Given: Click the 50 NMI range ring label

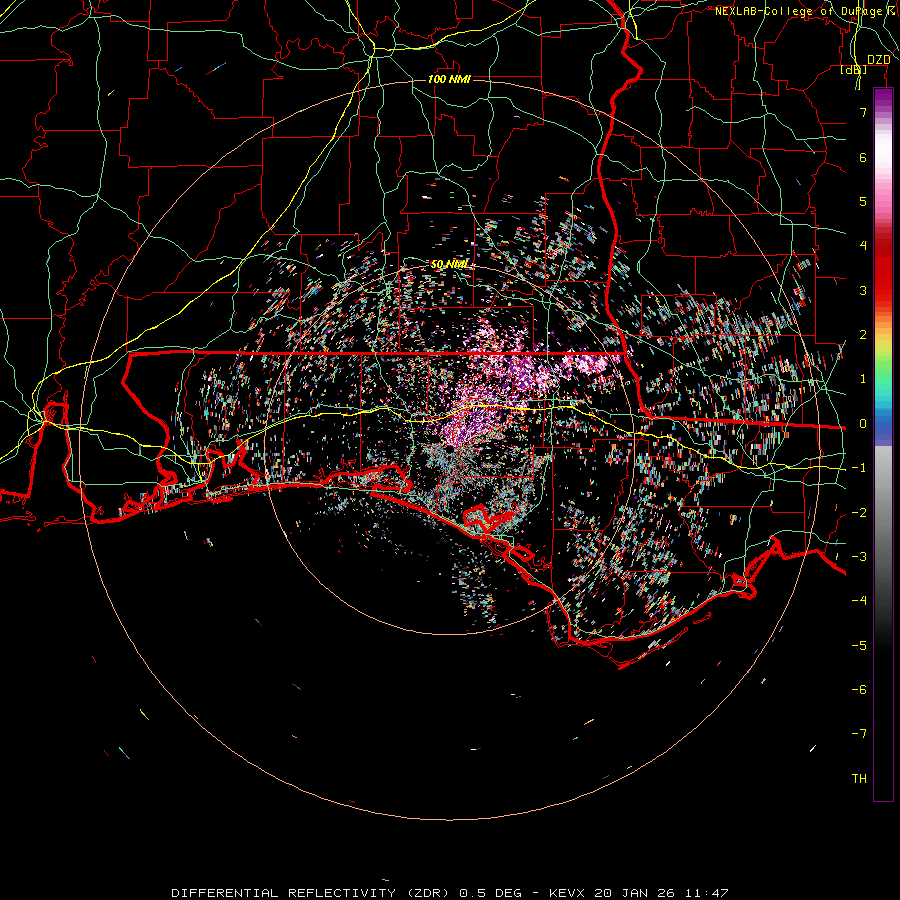Looking at the screenshot, I should (x=449, y=264).
